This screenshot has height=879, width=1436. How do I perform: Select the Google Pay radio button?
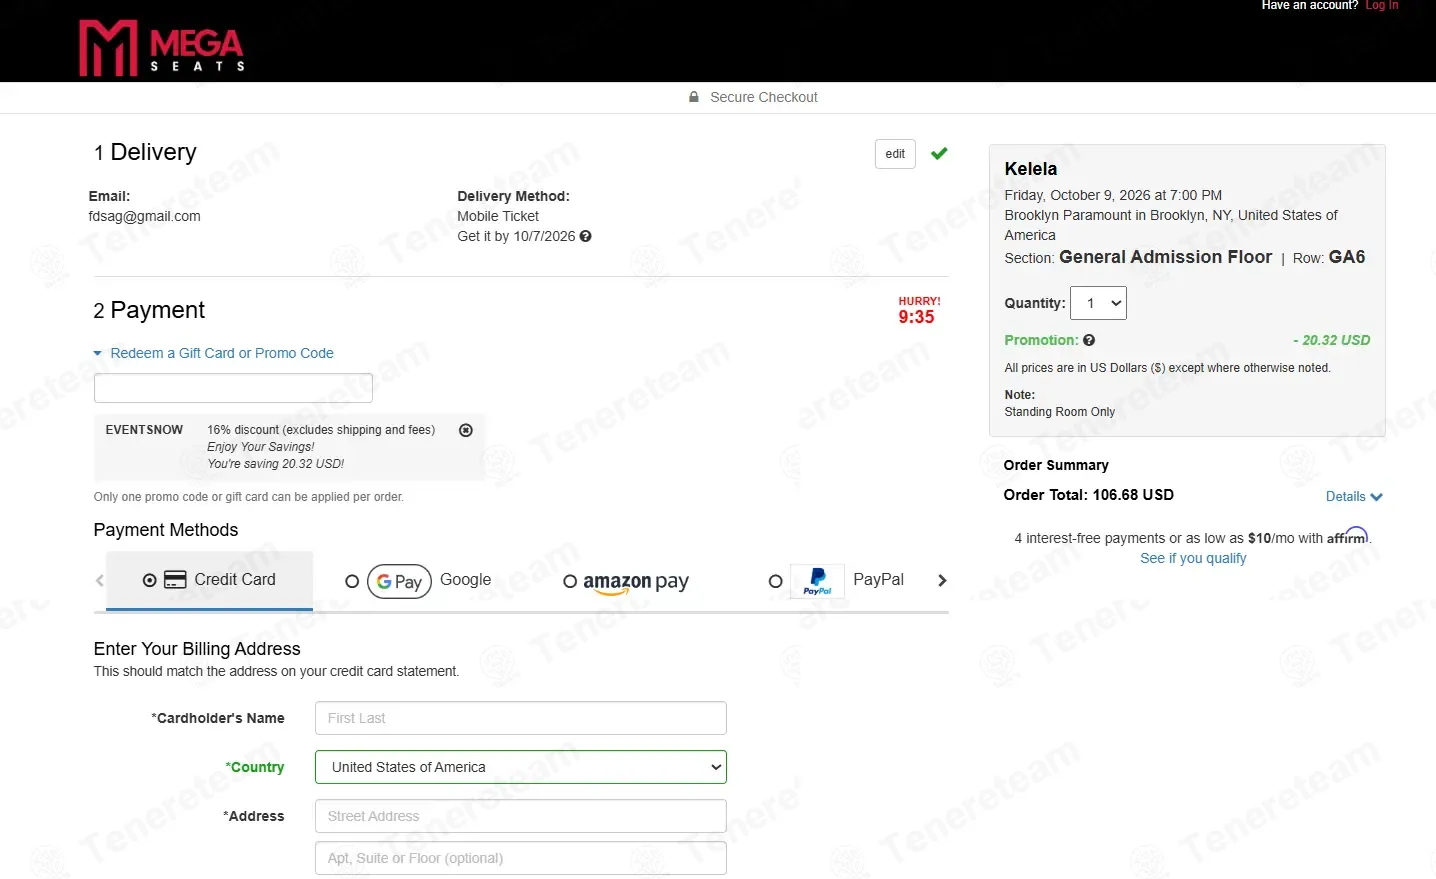[352, 581]
